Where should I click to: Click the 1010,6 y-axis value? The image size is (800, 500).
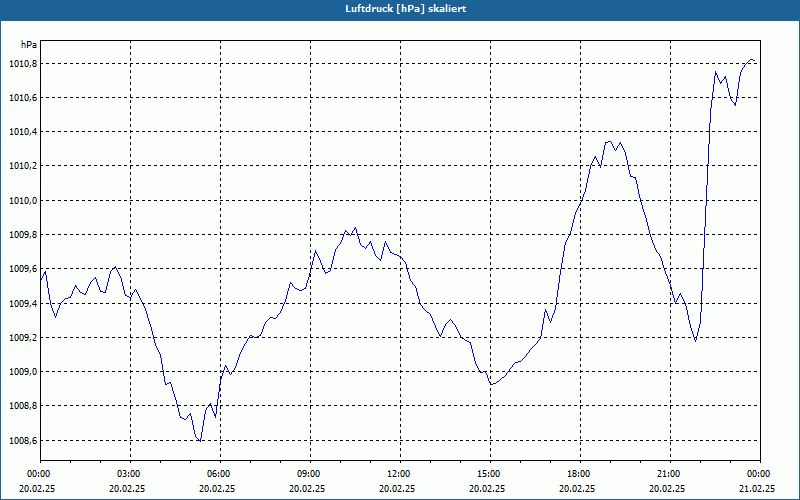[x=23, y=98]
